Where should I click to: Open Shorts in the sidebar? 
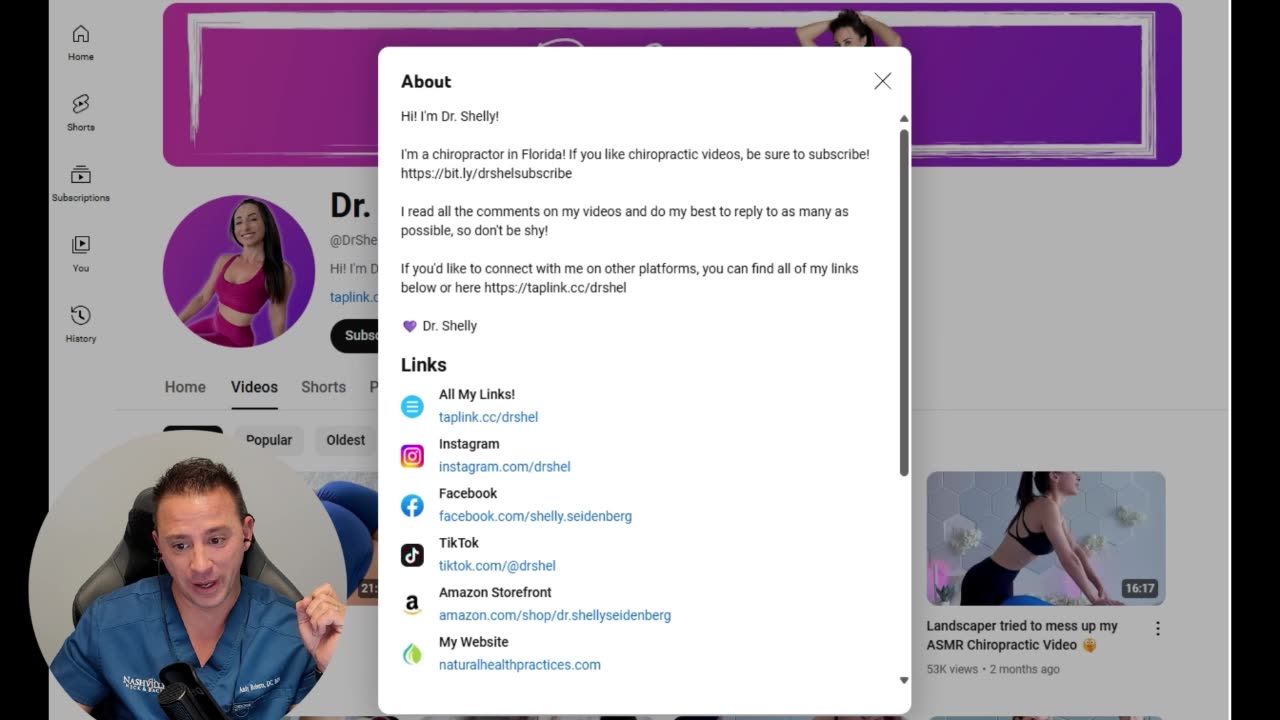point(81,113)
